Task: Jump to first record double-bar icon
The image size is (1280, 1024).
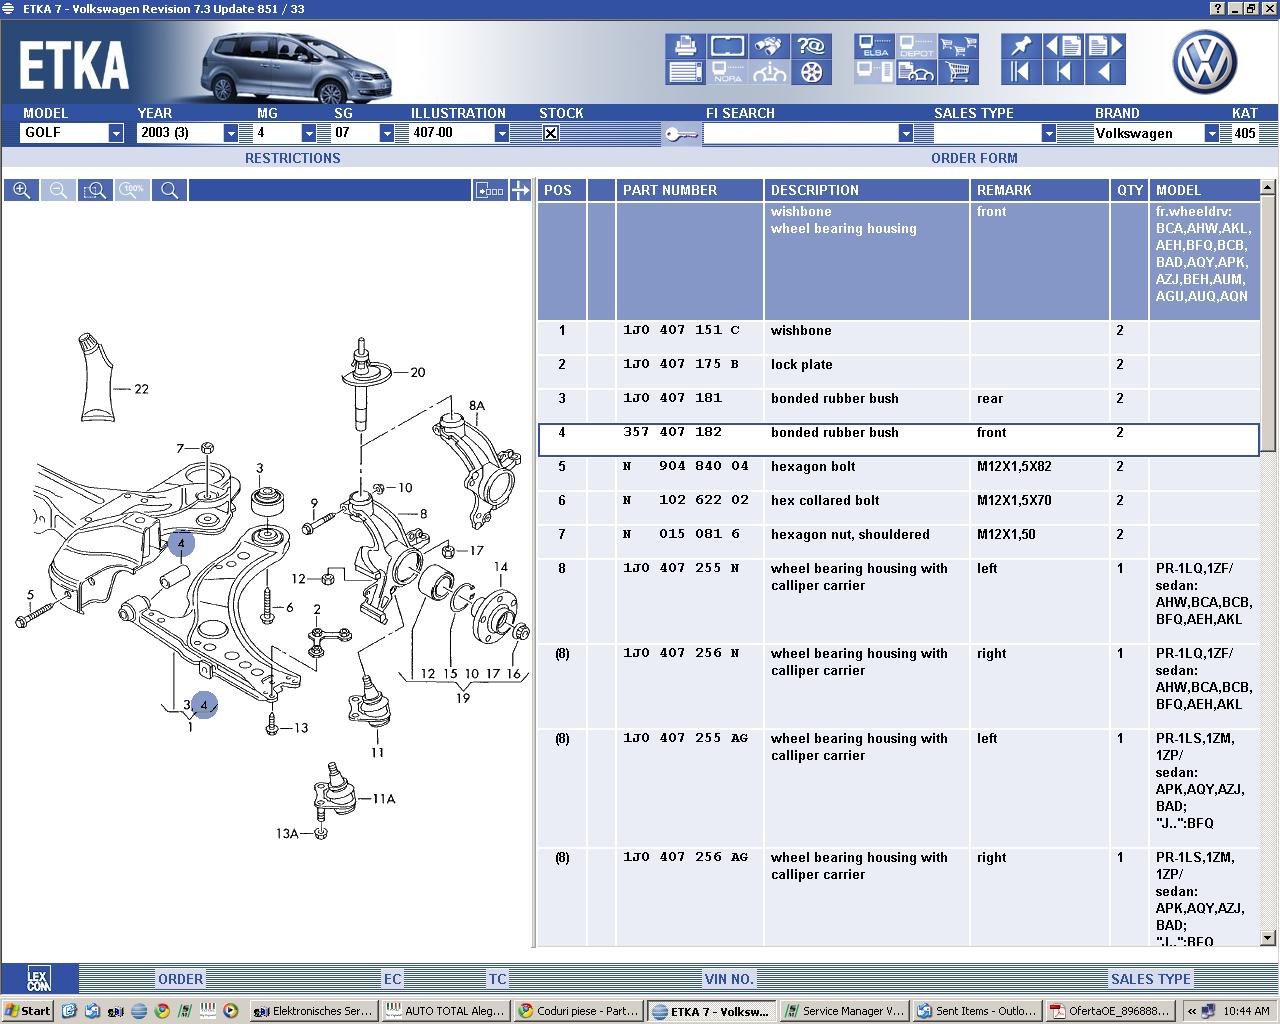Action: point(1020,72)
